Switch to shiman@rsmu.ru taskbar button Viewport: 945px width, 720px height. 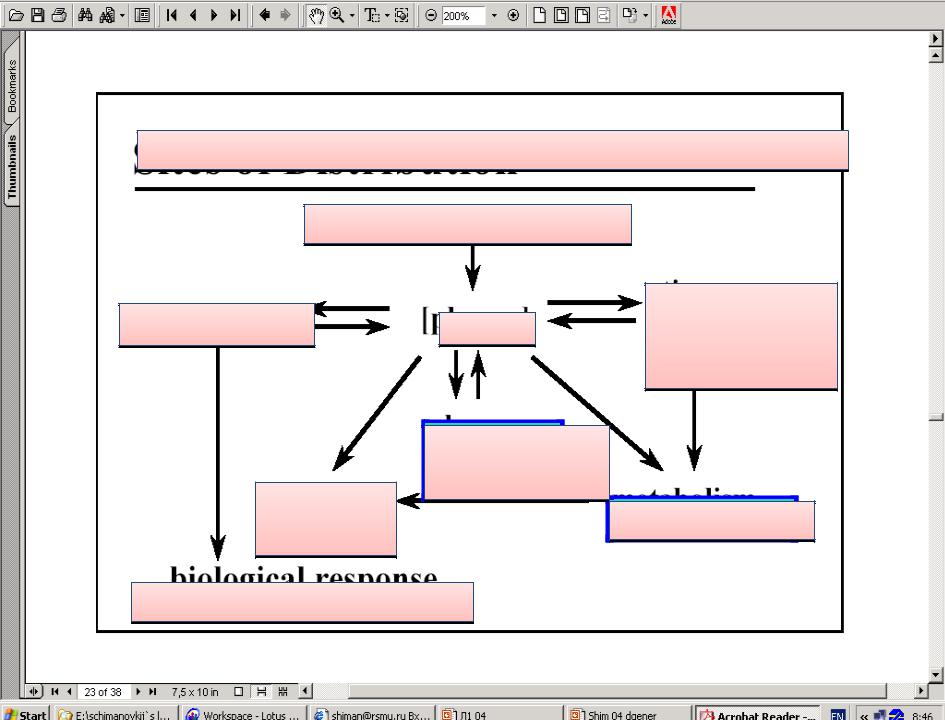click(x=371, y=715)
